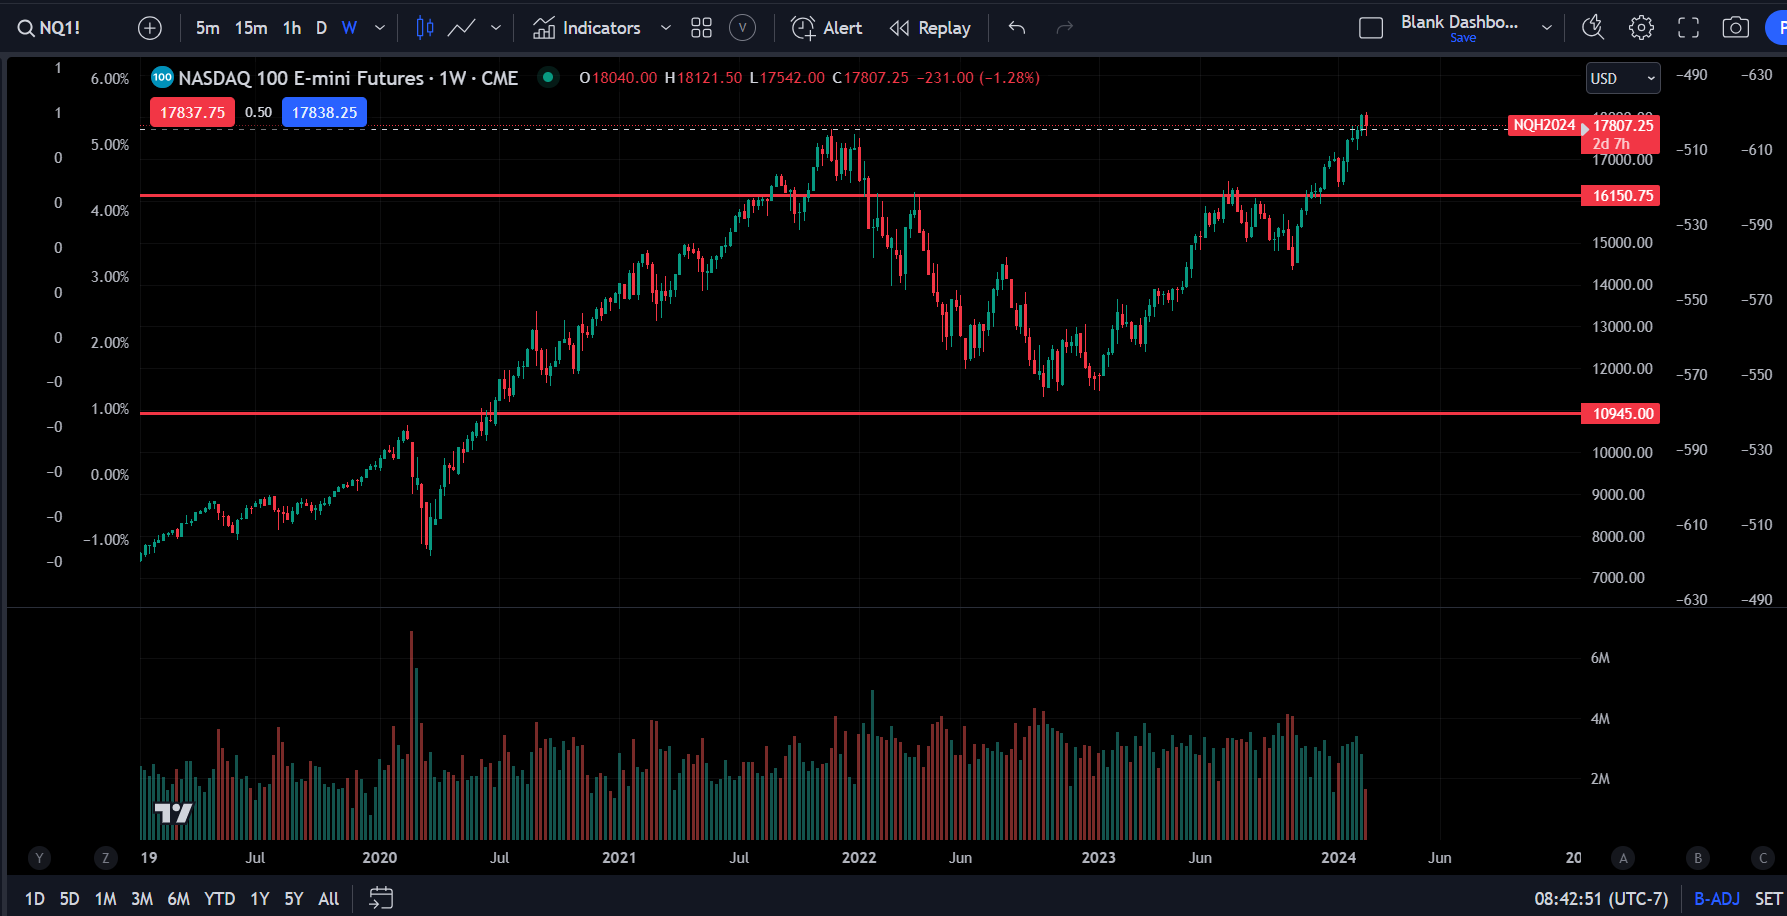
Task: Open chart settings gear icon
Action: point(1641,28)
